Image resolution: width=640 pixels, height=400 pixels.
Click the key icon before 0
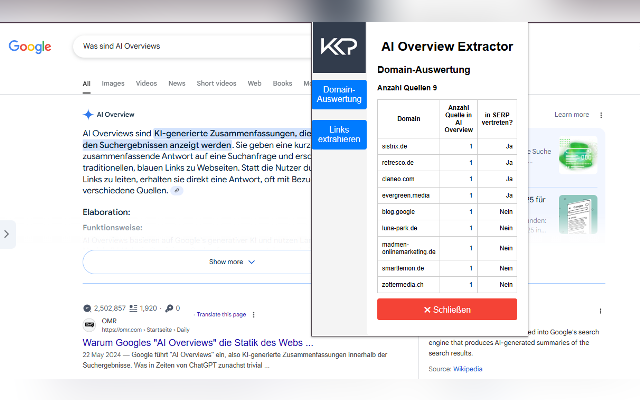tap(169, 309)
